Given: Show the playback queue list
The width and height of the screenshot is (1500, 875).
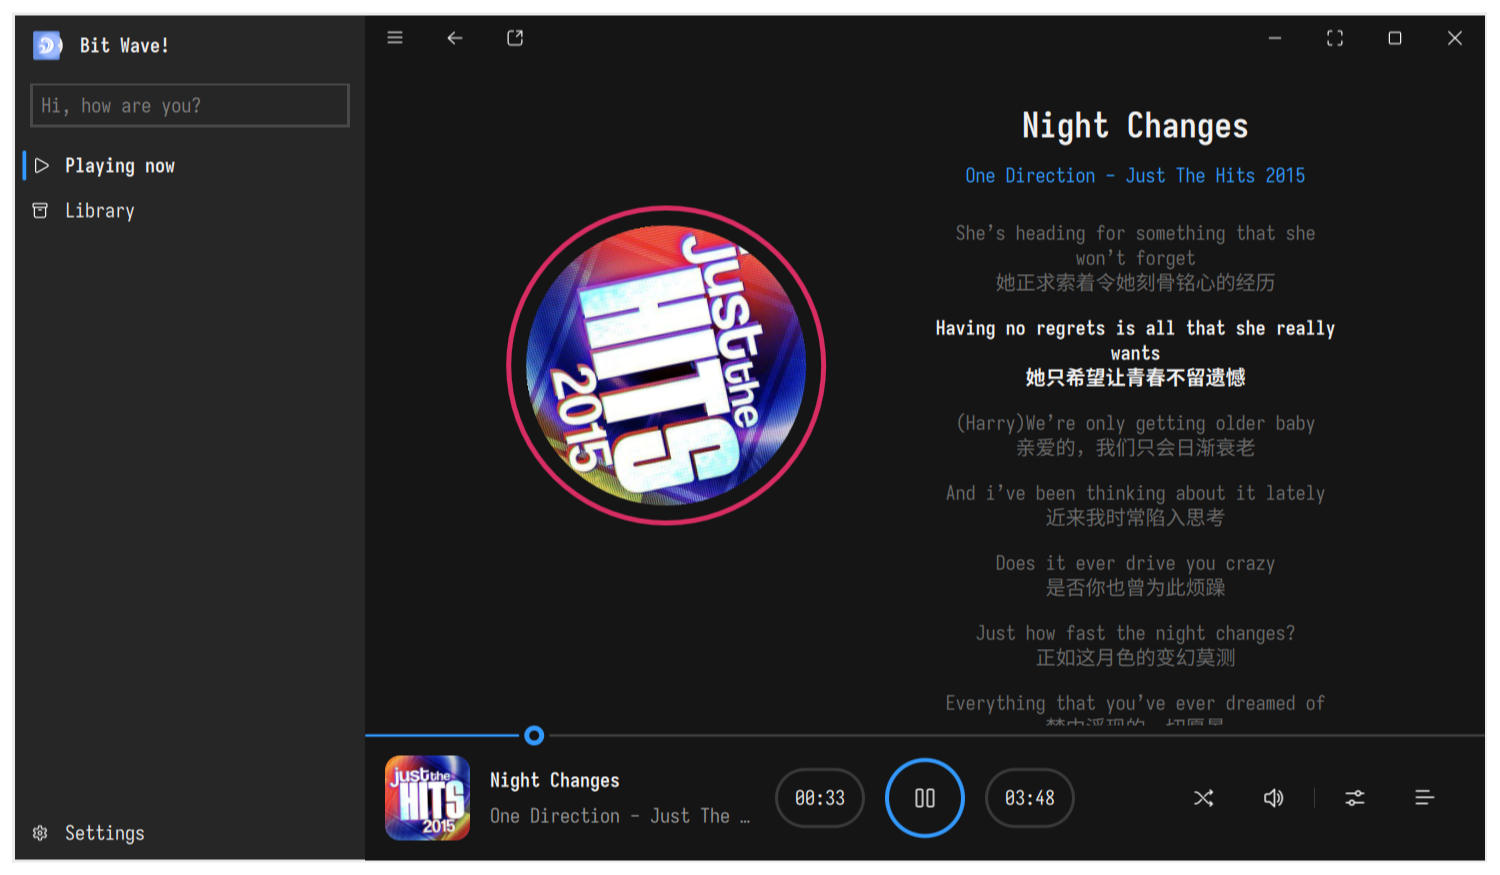Looking at the screenshot, I should pos(1425,798).
